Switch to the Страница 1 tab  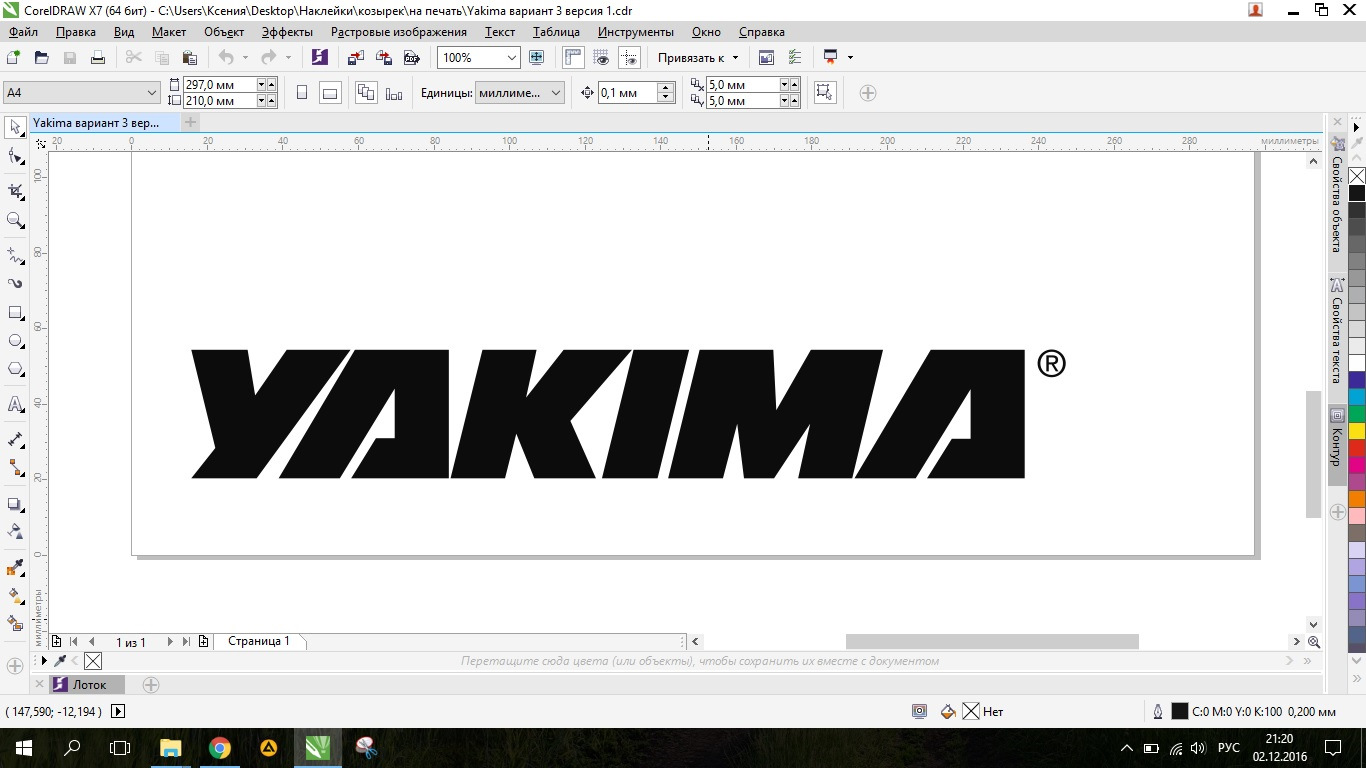tap(259, 641)
